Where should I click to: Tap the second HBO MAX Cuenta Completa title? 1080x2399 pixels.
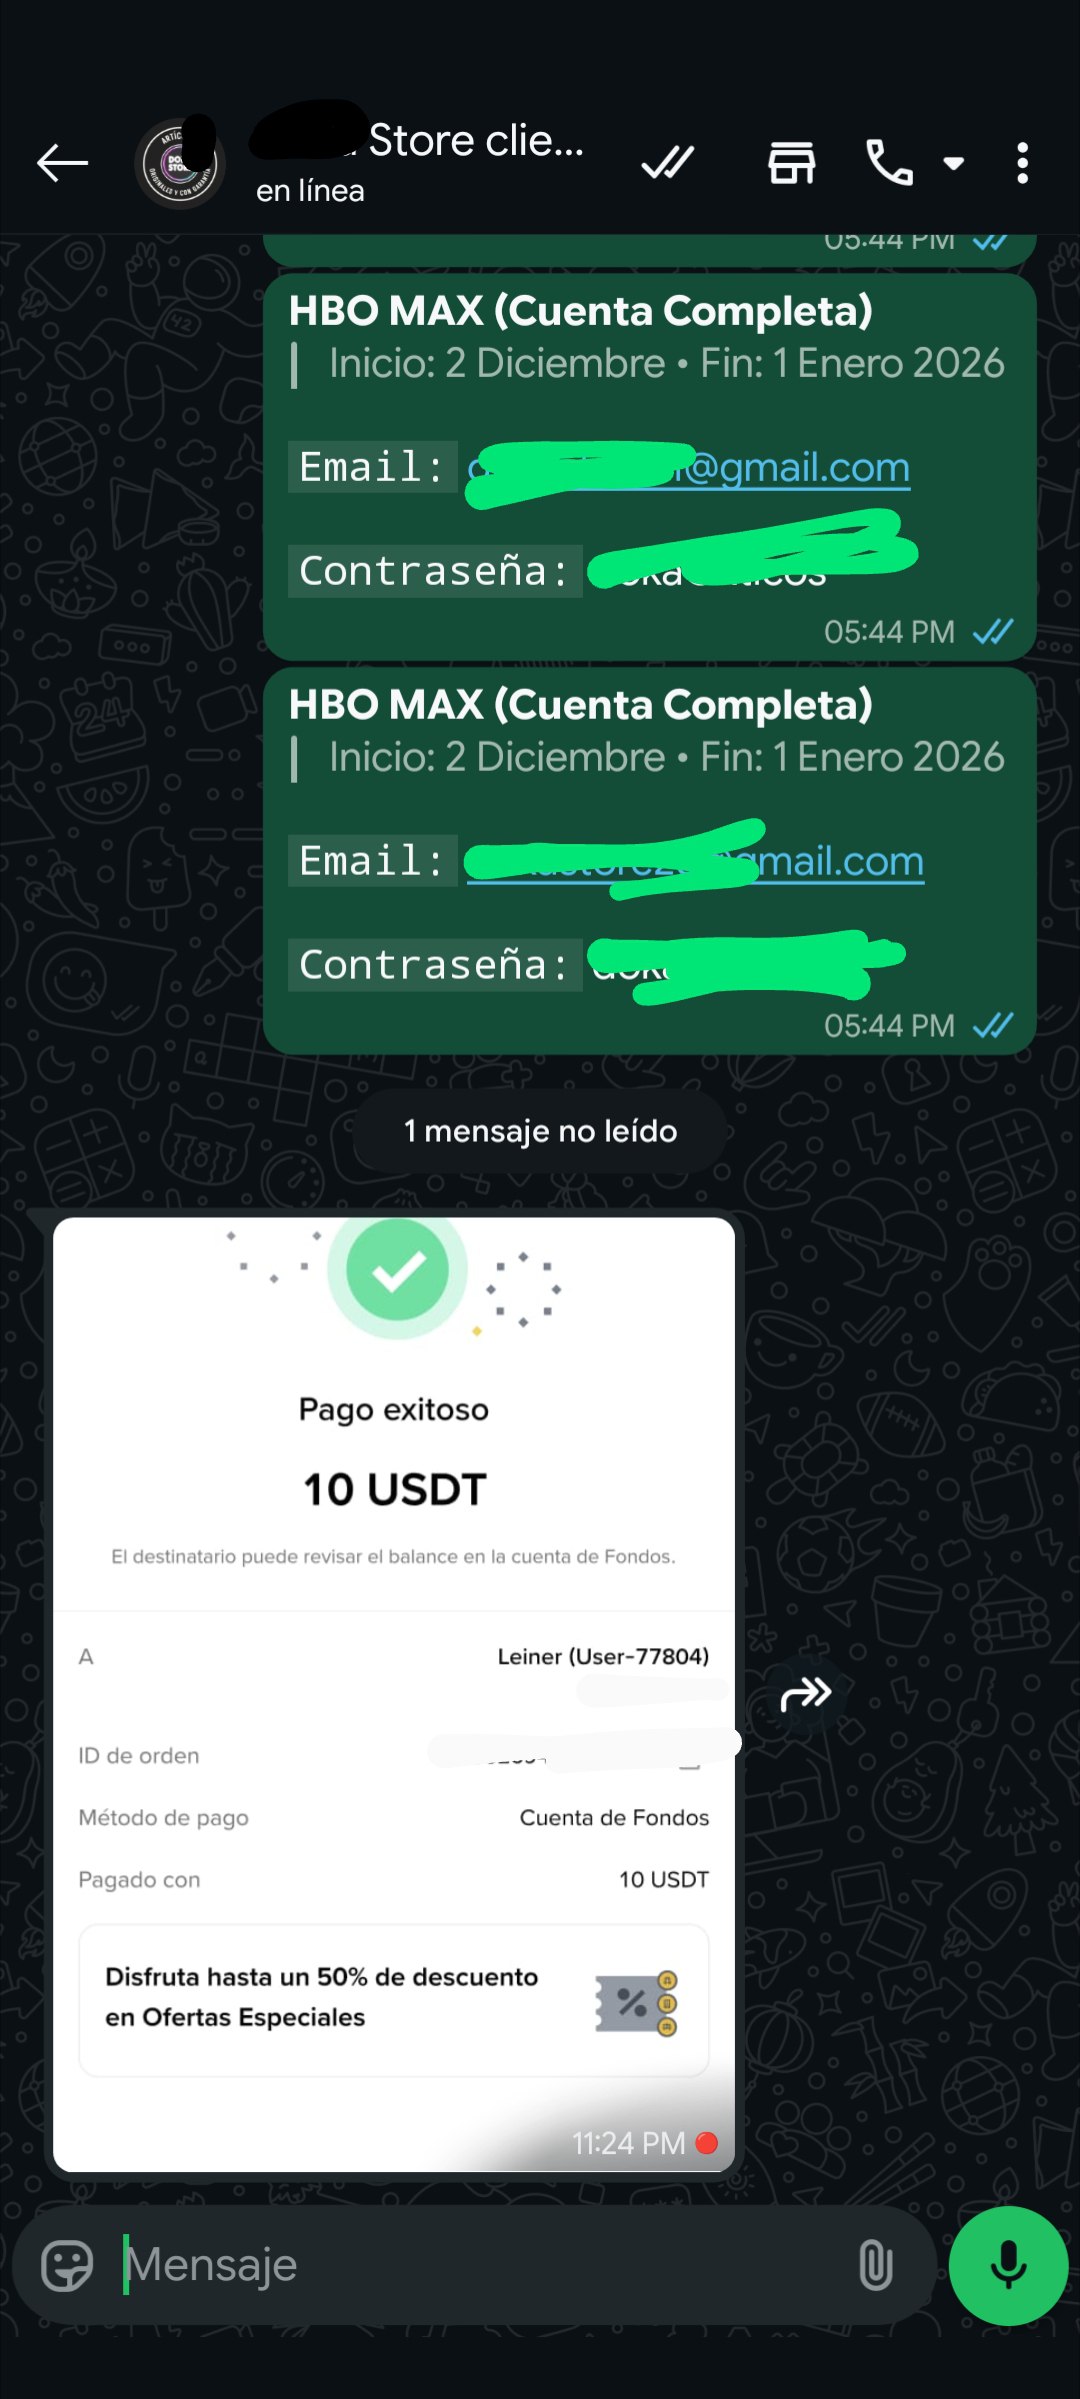point(581,705)
